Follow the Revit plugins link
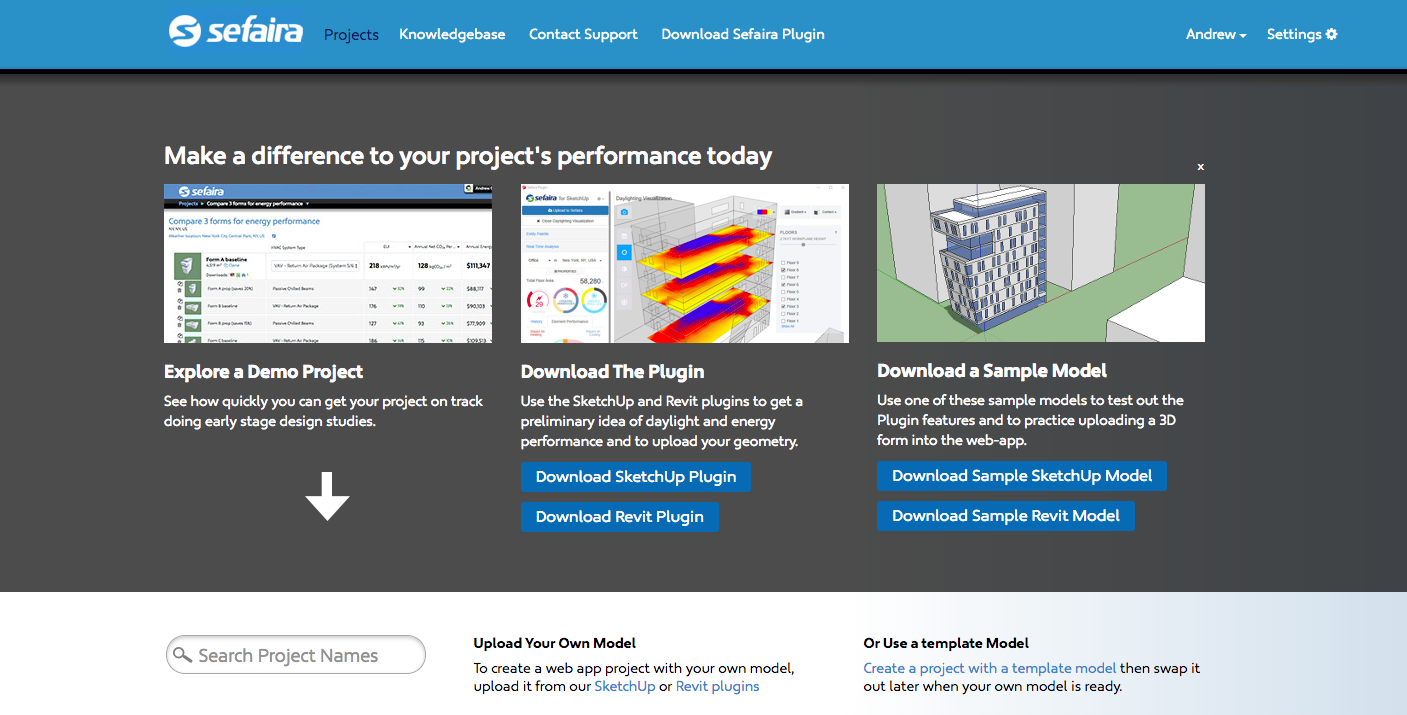The image size is (1407, 715). click(x=717, y=687)
